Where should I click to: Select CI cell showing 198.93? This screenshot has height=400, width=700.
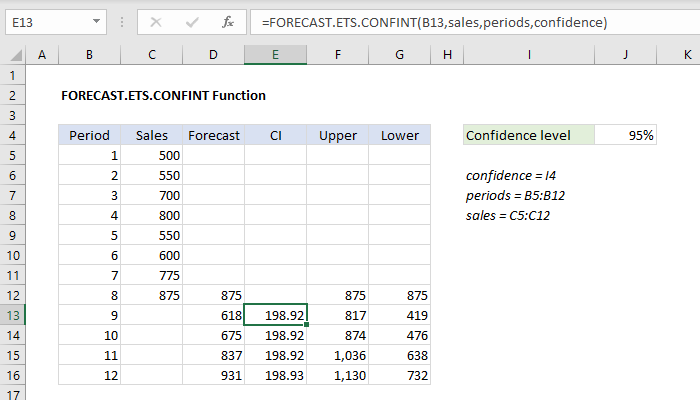pos(275,375)
